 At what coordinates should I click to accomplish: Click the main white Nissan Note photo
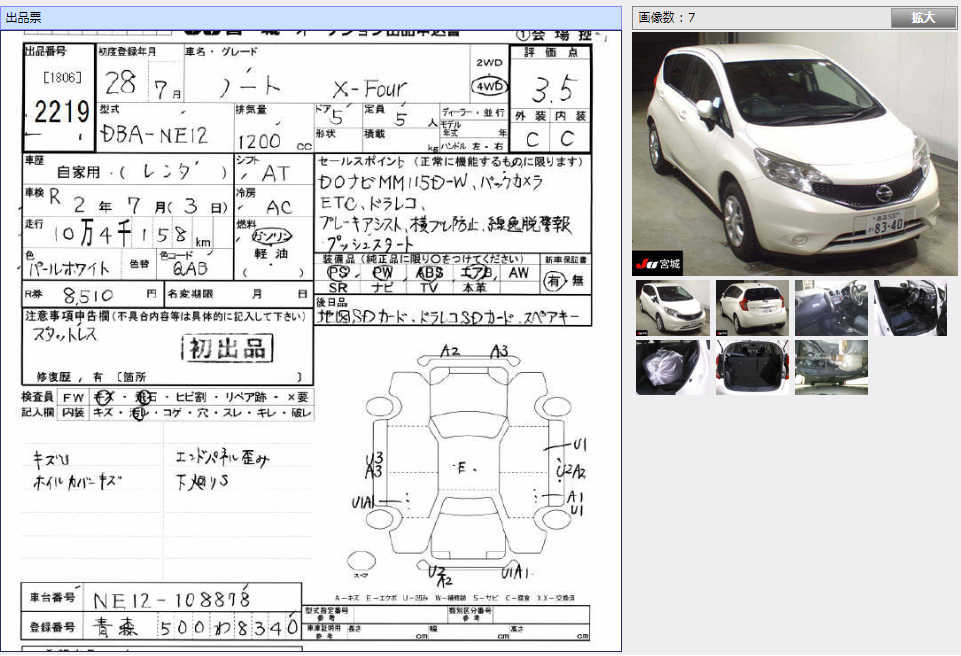pos(793,150)
